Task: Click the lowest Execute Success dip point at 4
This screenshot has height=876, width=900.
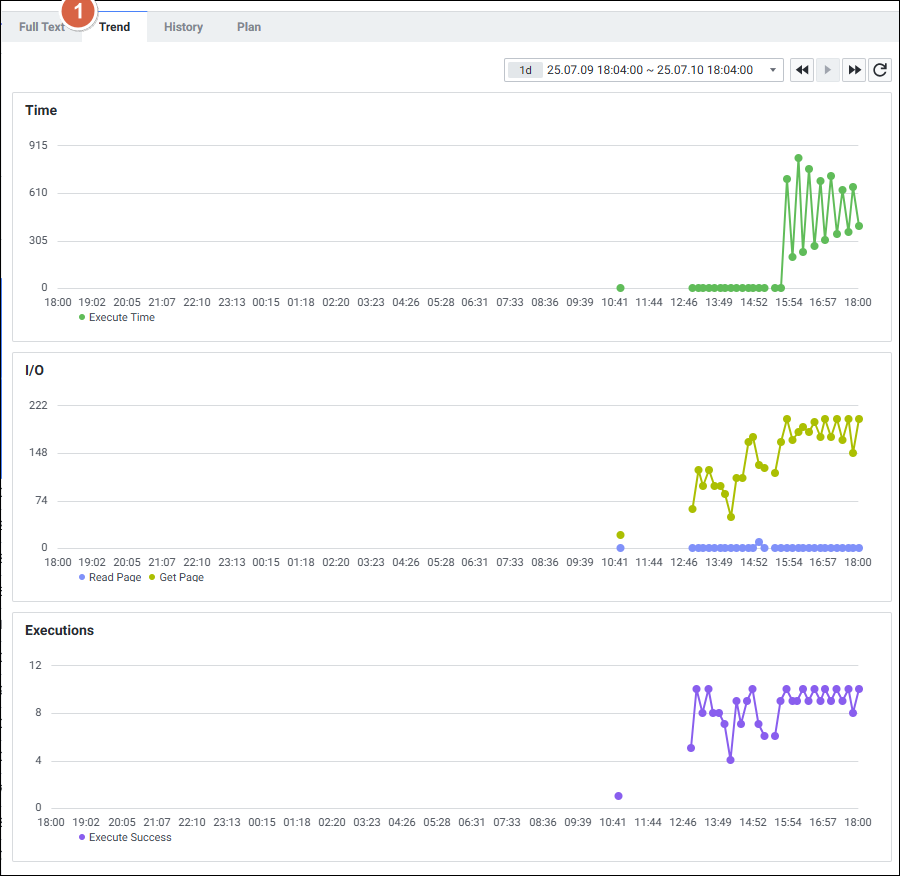Action: [730, 760]
